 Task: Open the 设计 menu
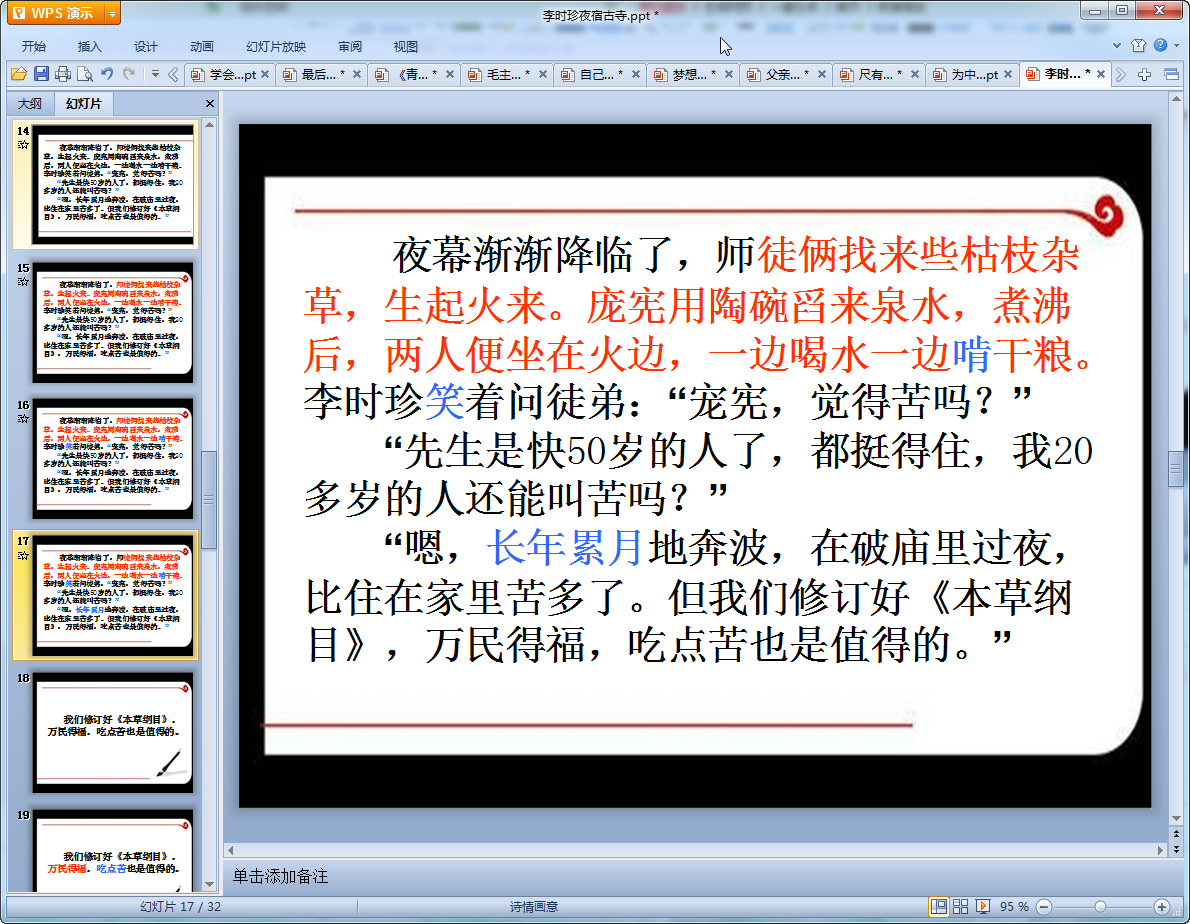tap(146, 46)
